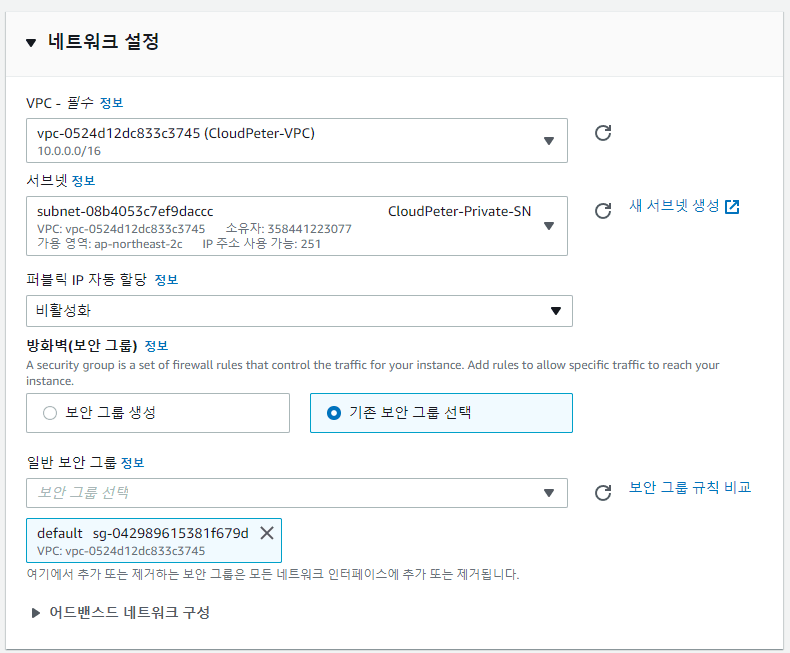Open the 퍼블릭 IP 자동 할당 dropdown

point(299,311)
